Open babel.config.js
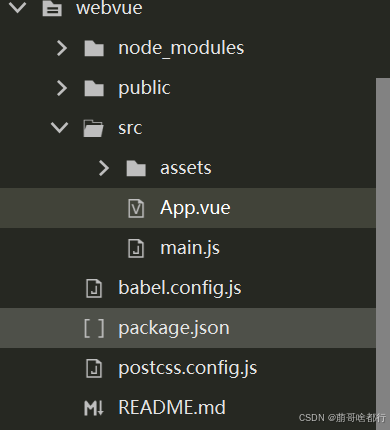This screenshot has height=430, width=390. pos(180,288)
